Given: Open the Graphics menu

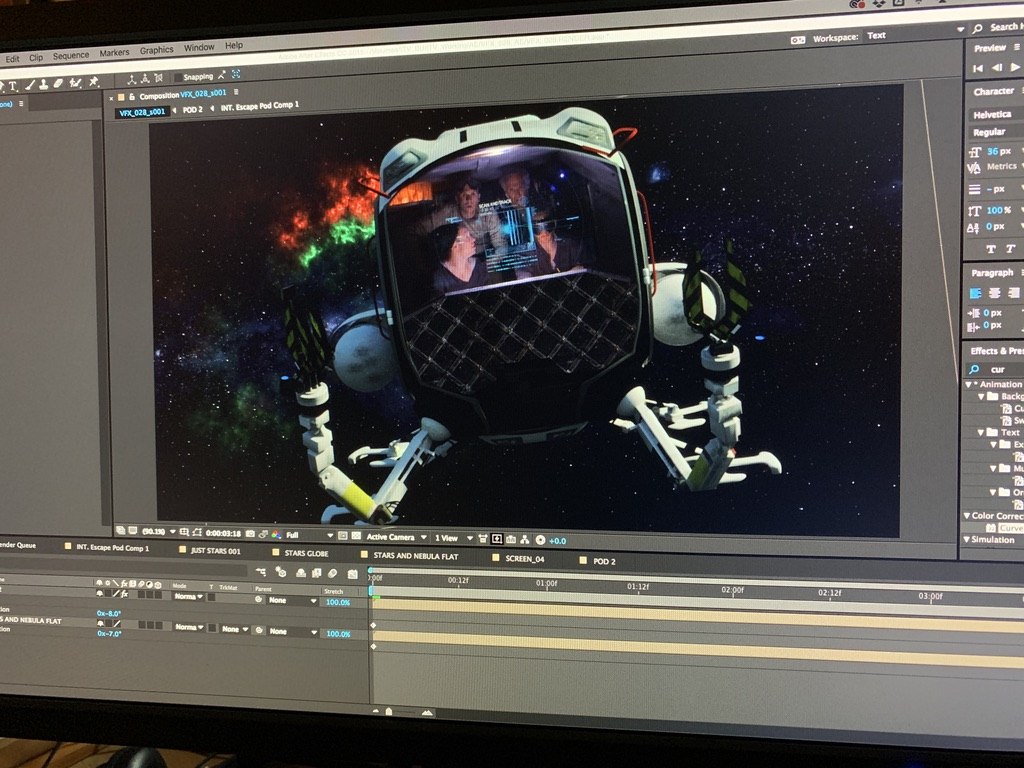Looking at the screenshot, I should coord(157,50).
